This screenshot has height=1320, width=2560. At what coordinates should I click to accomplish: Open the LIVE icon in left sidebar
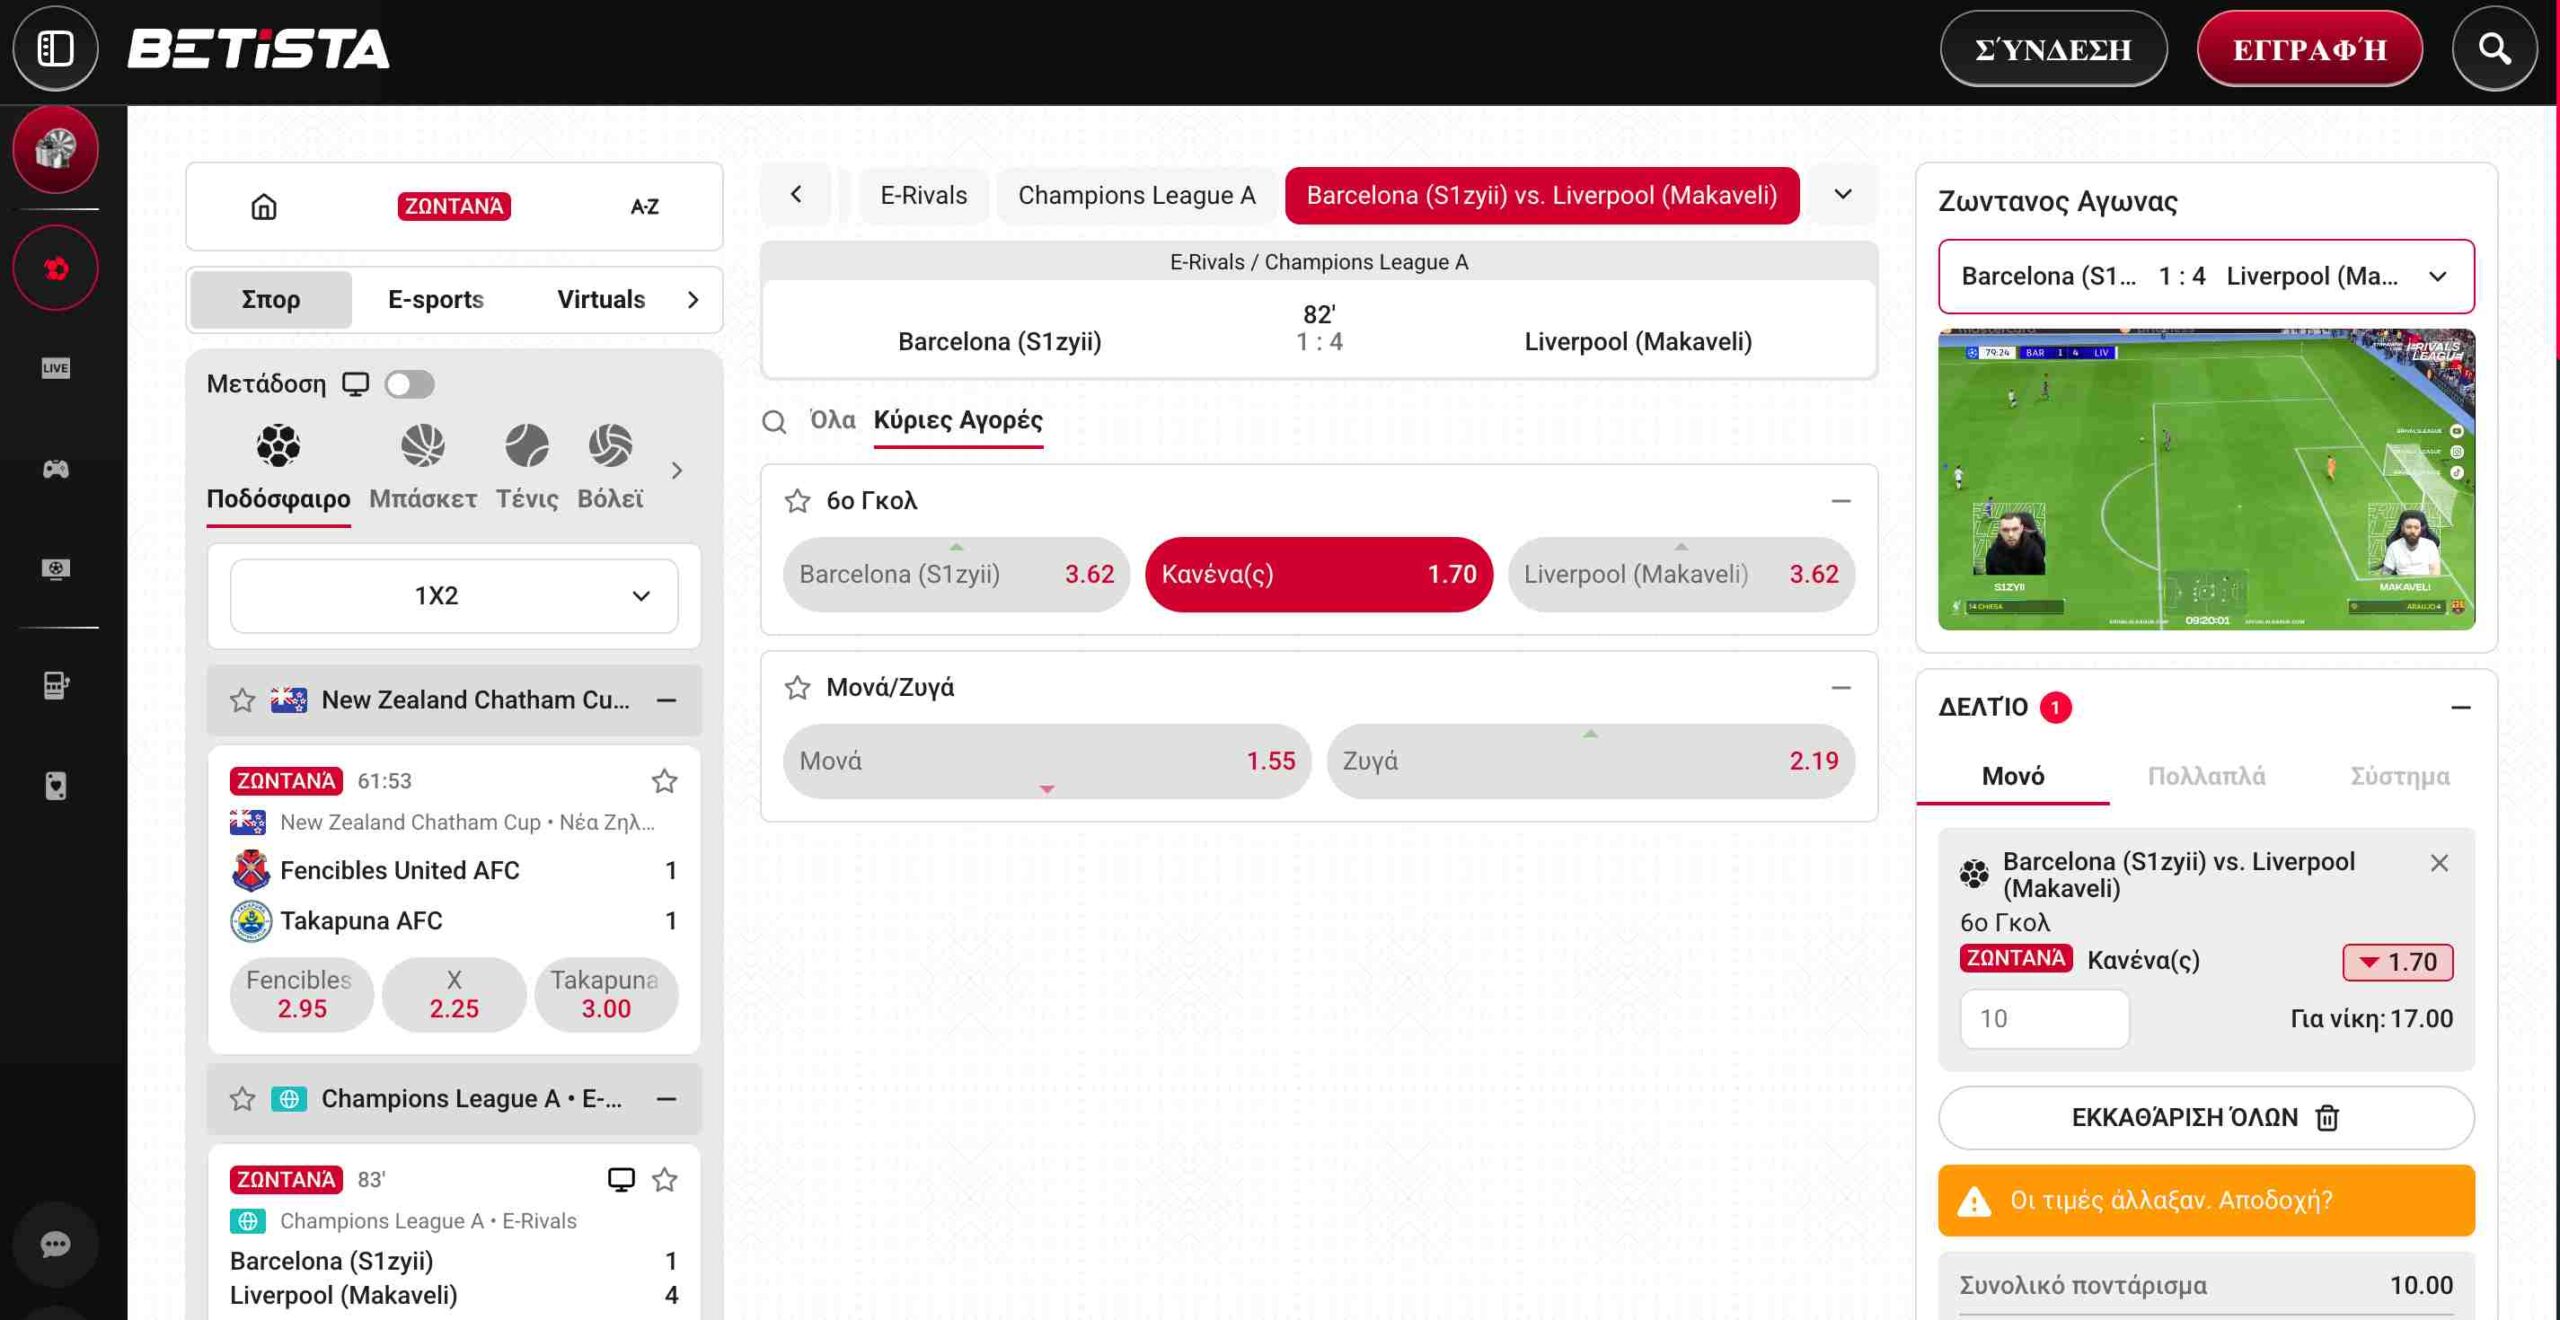55,368
